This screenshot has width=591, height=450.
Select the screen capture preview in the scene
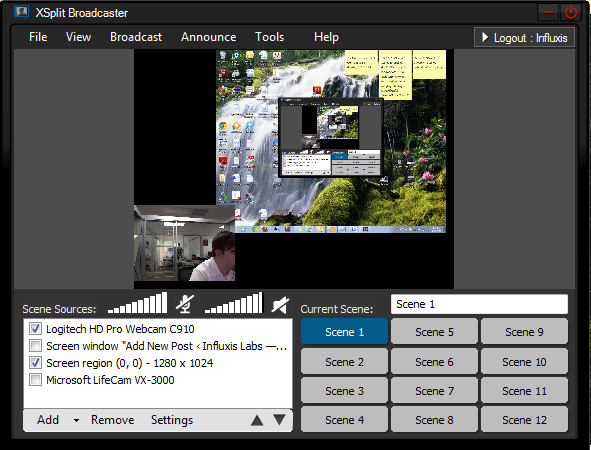pyautogui.click(x=331, y=141)
